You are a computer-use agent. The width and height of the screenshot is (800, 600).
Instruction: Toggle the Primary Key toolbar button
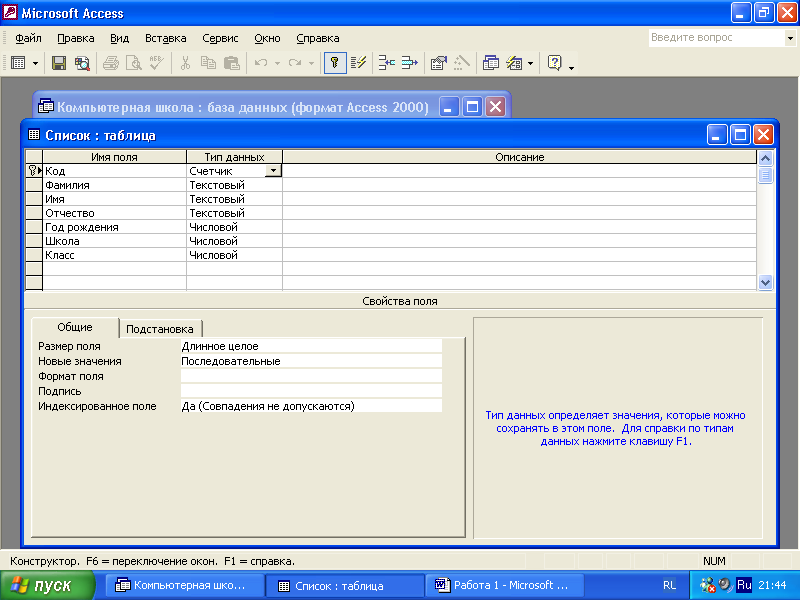(x=335, y=63)
